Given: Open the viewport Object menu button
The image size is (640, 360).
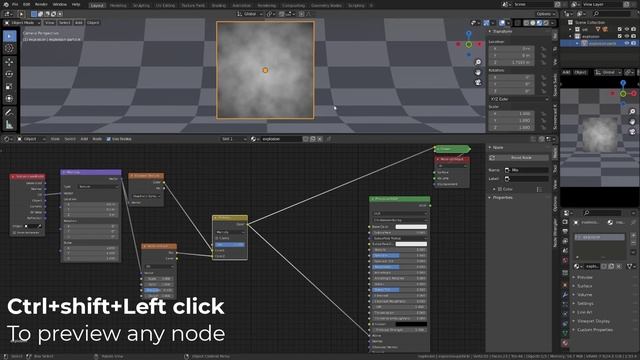Looking at the screenshot, I should (93, 23).
